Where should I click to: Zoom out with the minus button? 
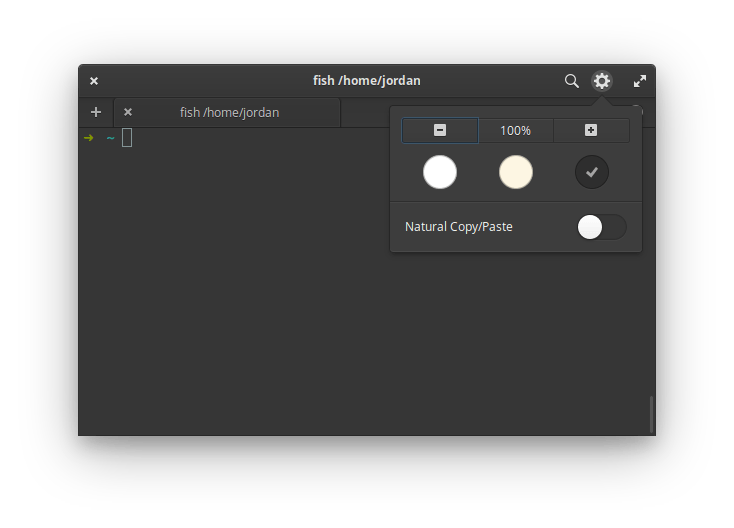pyautogui.click(x=440, y=130)
